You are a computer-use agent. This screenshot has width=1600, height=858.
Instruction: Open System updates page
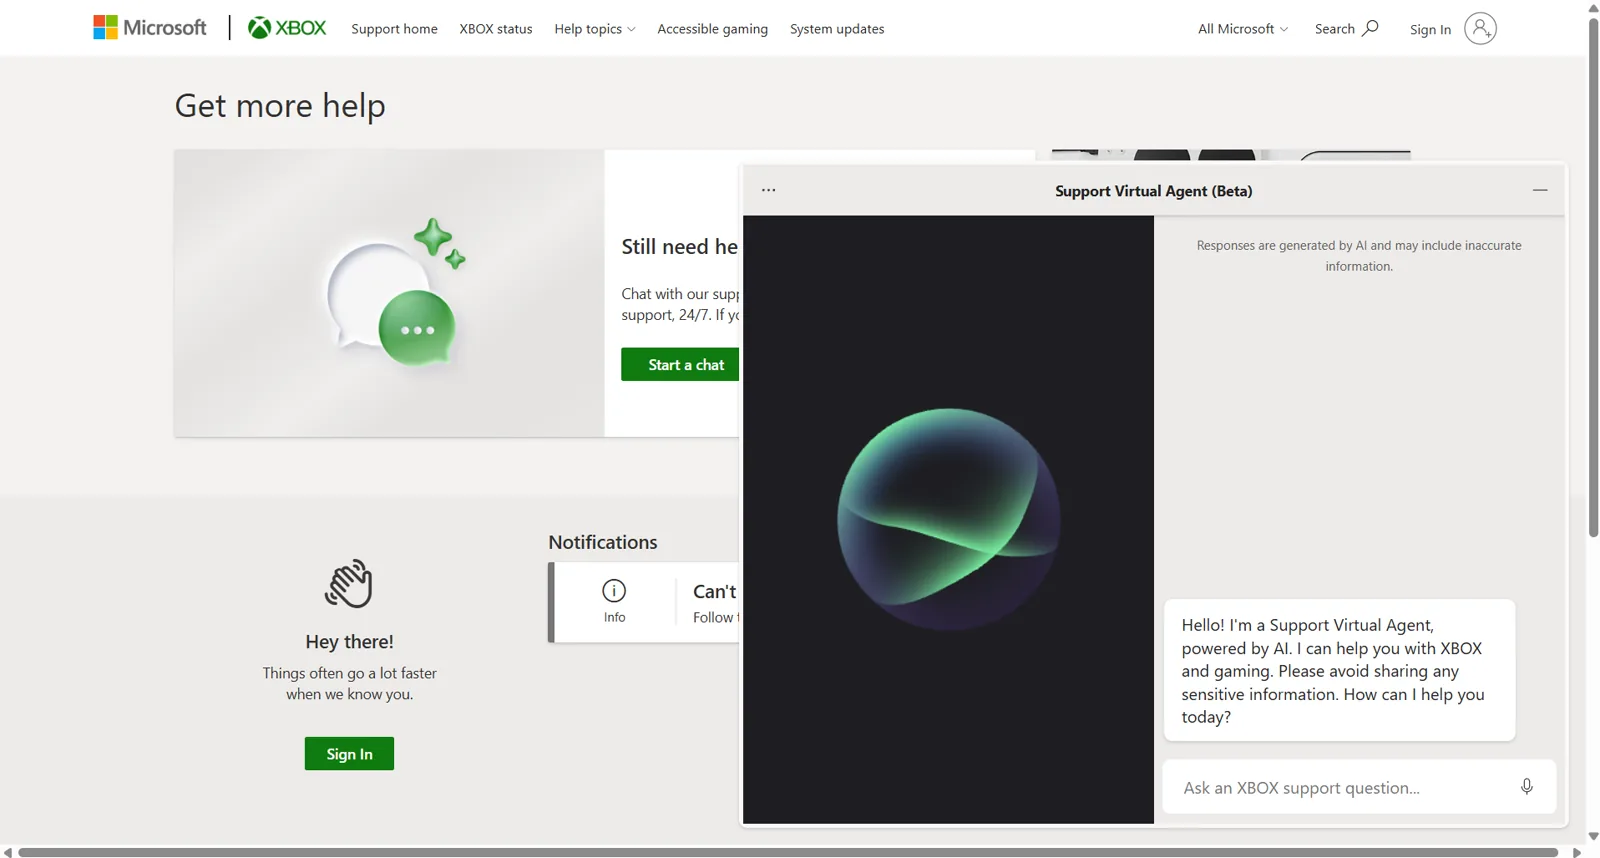(x=837, y=29)
